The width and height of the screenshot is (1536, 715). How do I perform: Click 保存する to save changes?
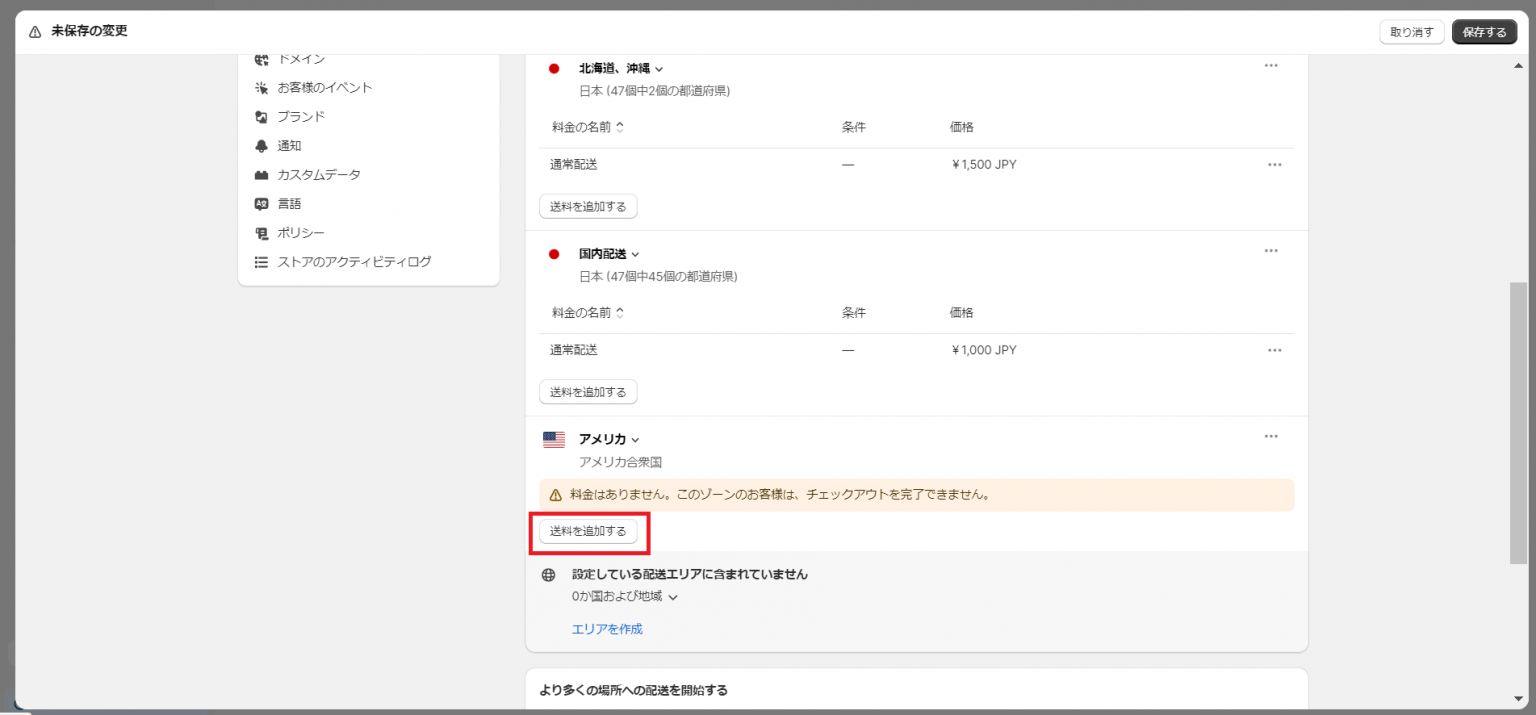point(1484,31)
